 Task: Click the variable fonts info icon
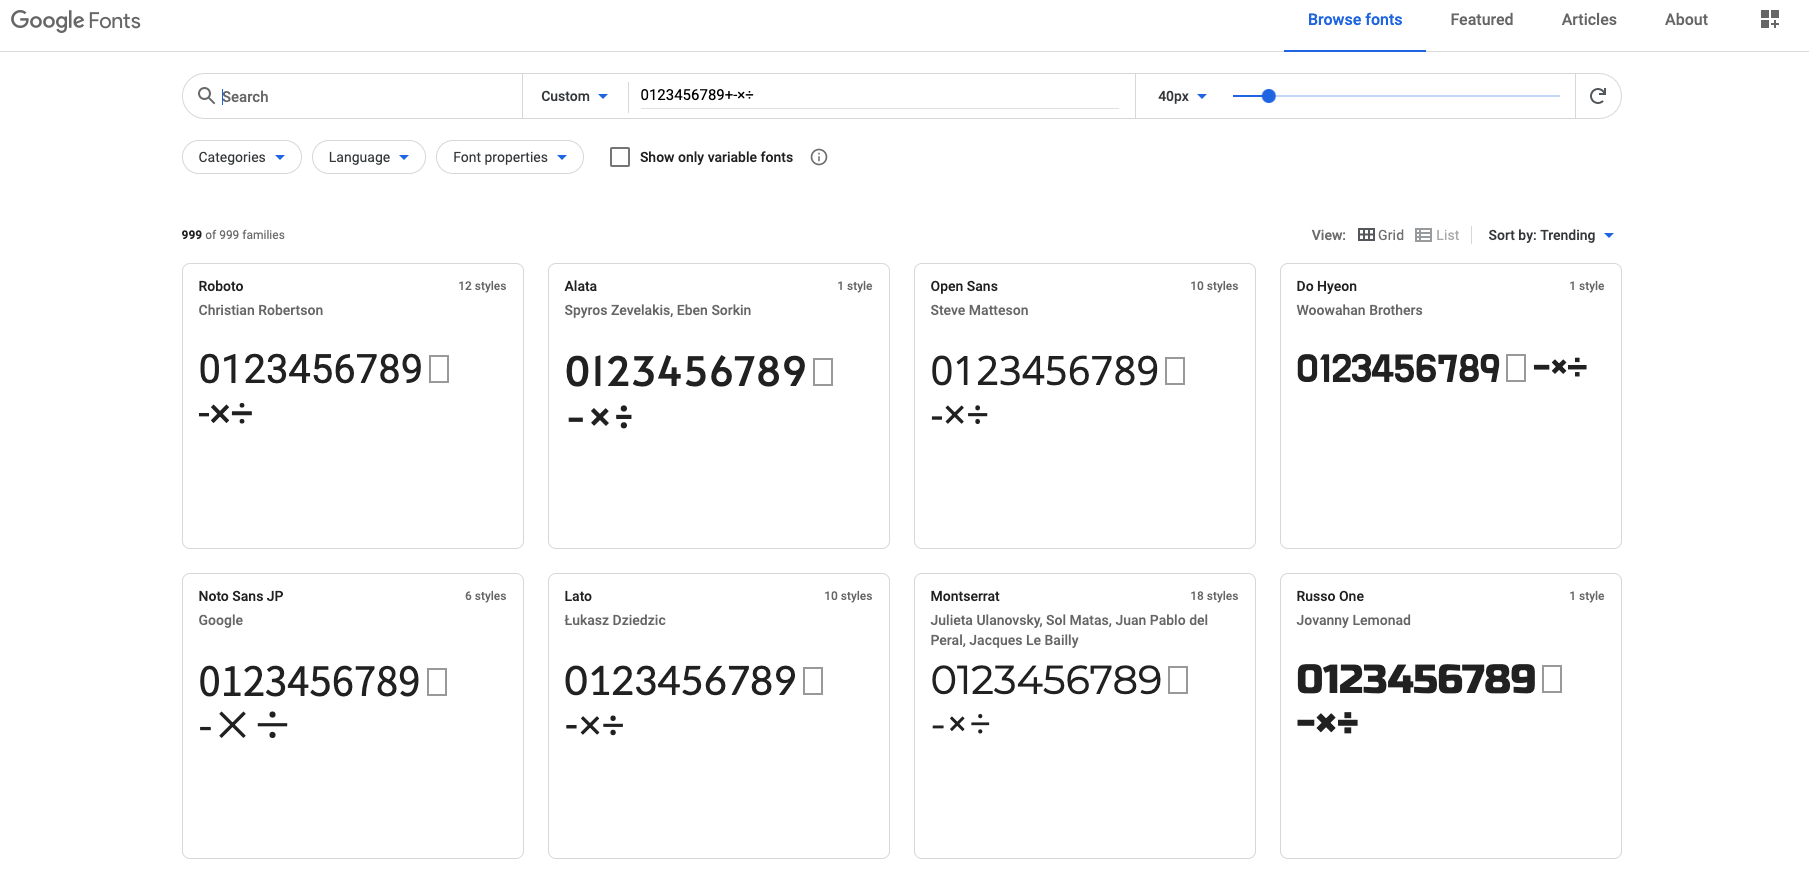tap(819, 157)
